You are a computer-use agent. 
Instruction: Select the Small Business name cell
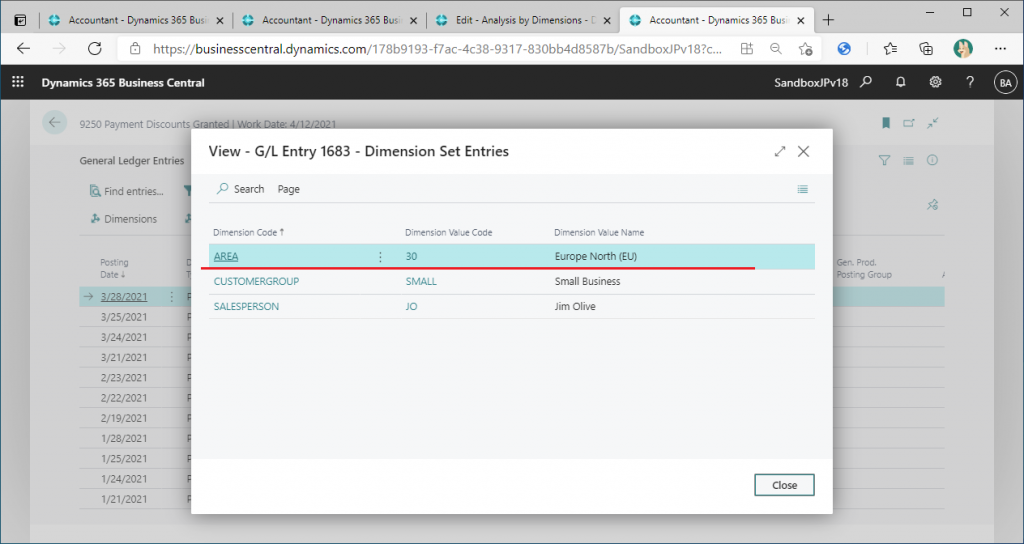pos(588,281)
